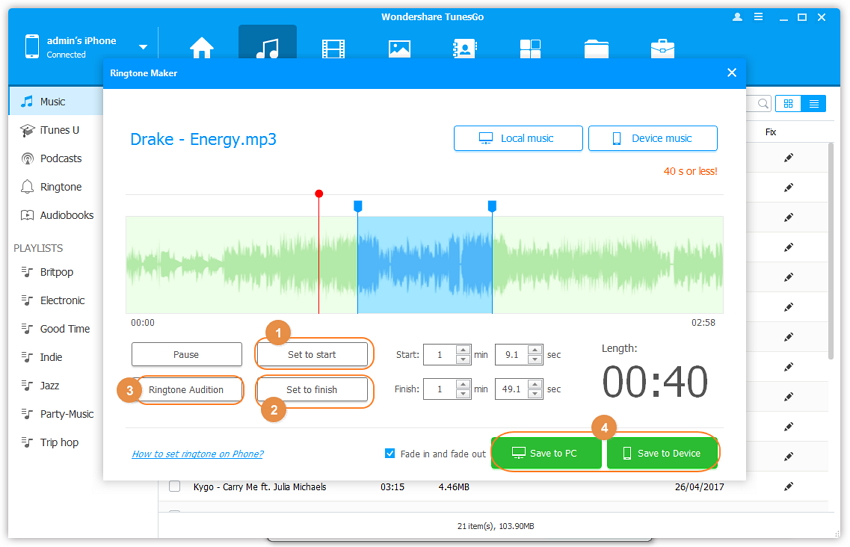Click the Save to Device button
The image size is (850, 547).
click(x=662, y=453)
